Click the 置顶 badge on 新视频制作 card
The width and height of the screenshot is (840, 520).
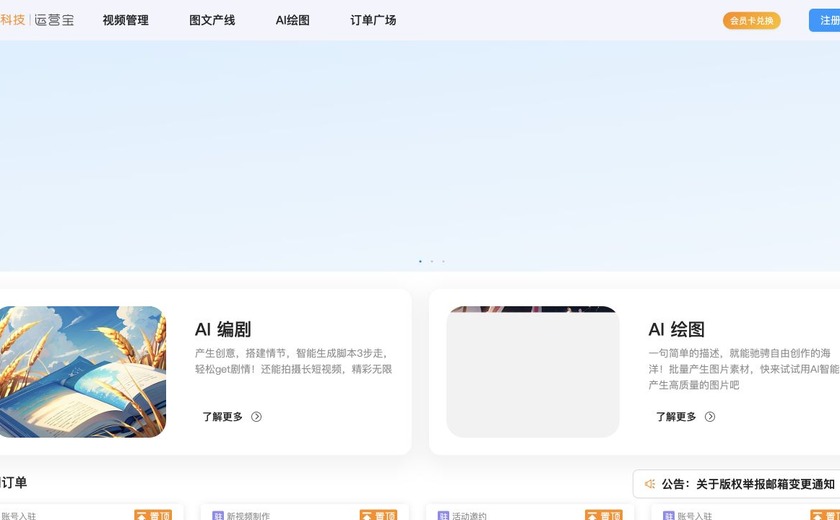pos(378,515)
